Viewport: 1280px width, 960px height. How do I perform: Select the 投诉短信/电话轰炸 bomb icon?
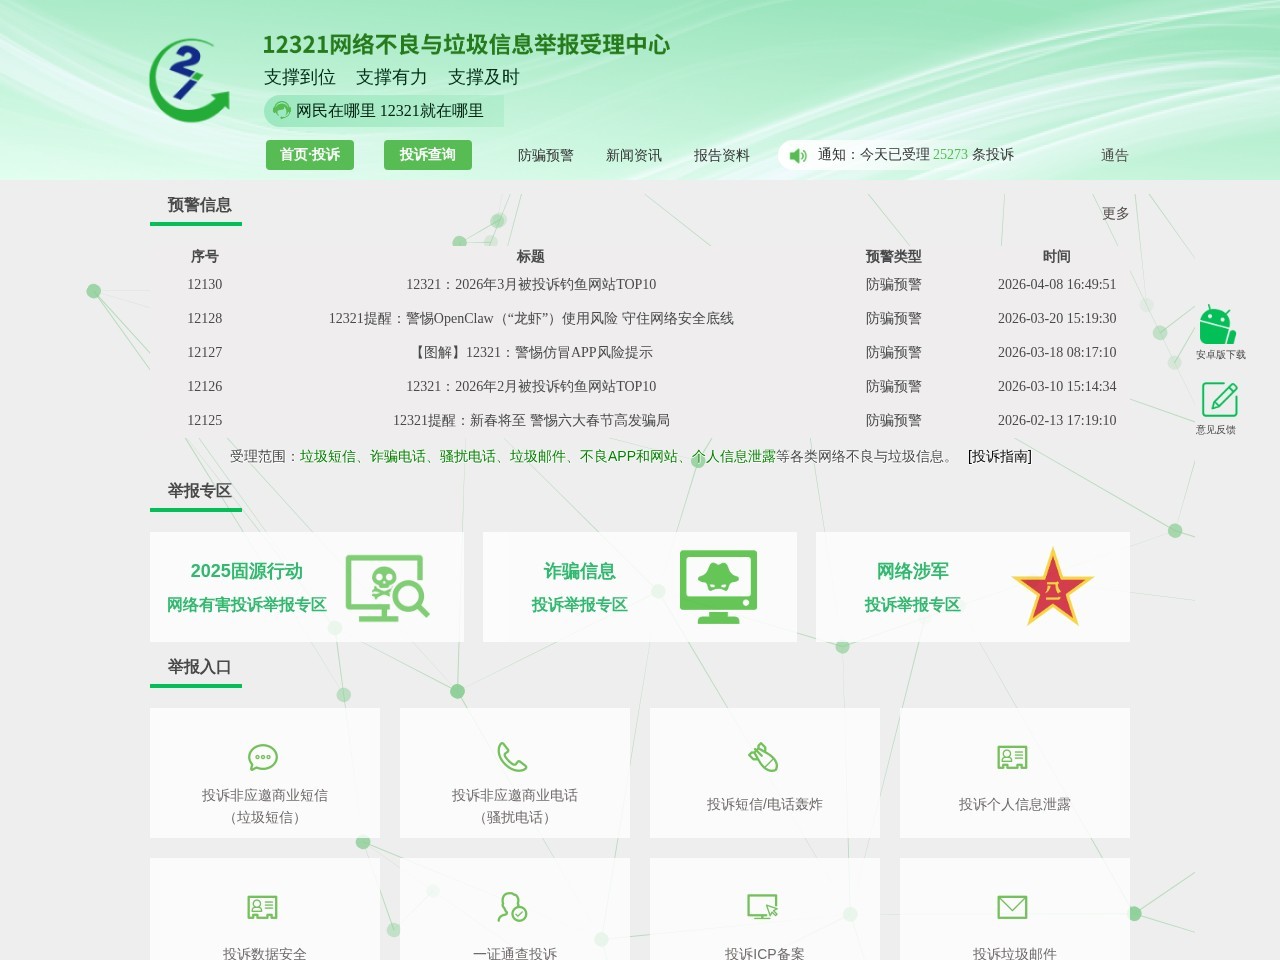[763, 757]
